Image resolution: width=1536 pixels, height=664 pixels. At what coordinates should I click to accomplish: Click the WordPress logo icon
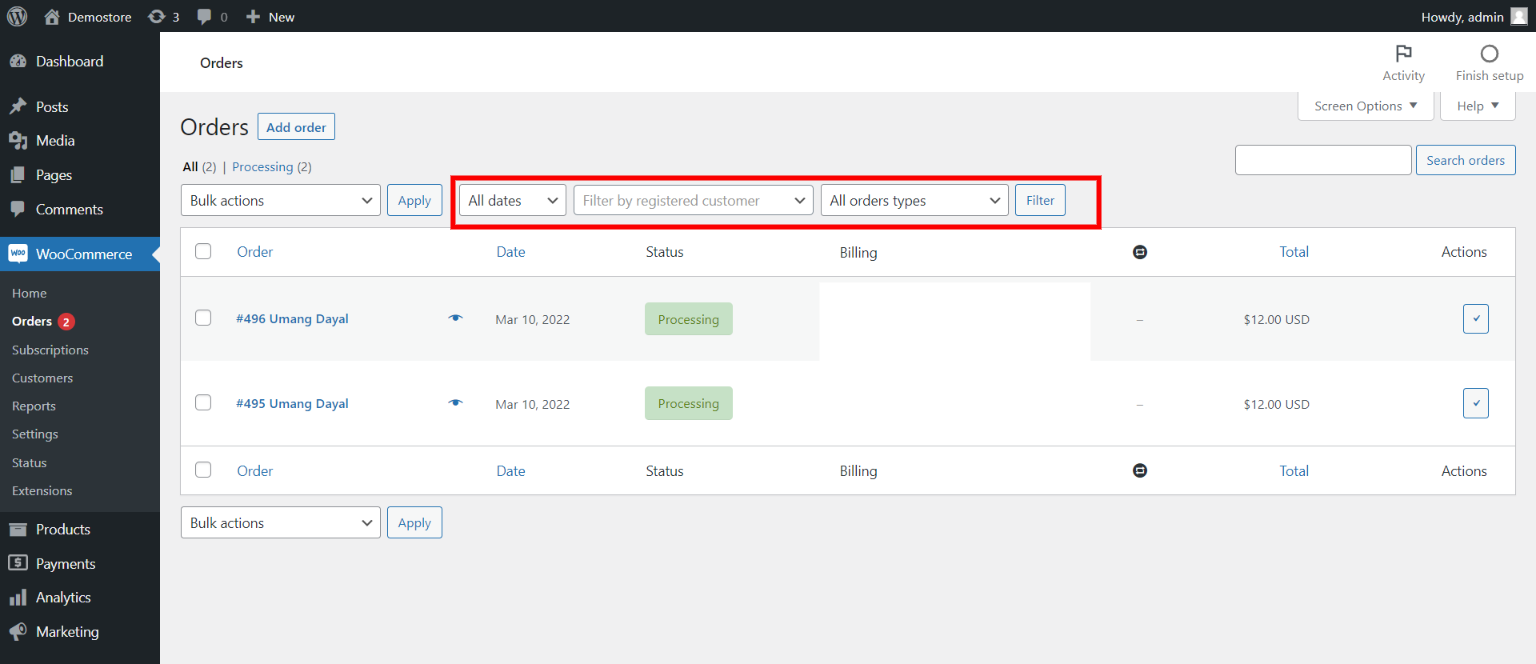click(x=17, y=16)
